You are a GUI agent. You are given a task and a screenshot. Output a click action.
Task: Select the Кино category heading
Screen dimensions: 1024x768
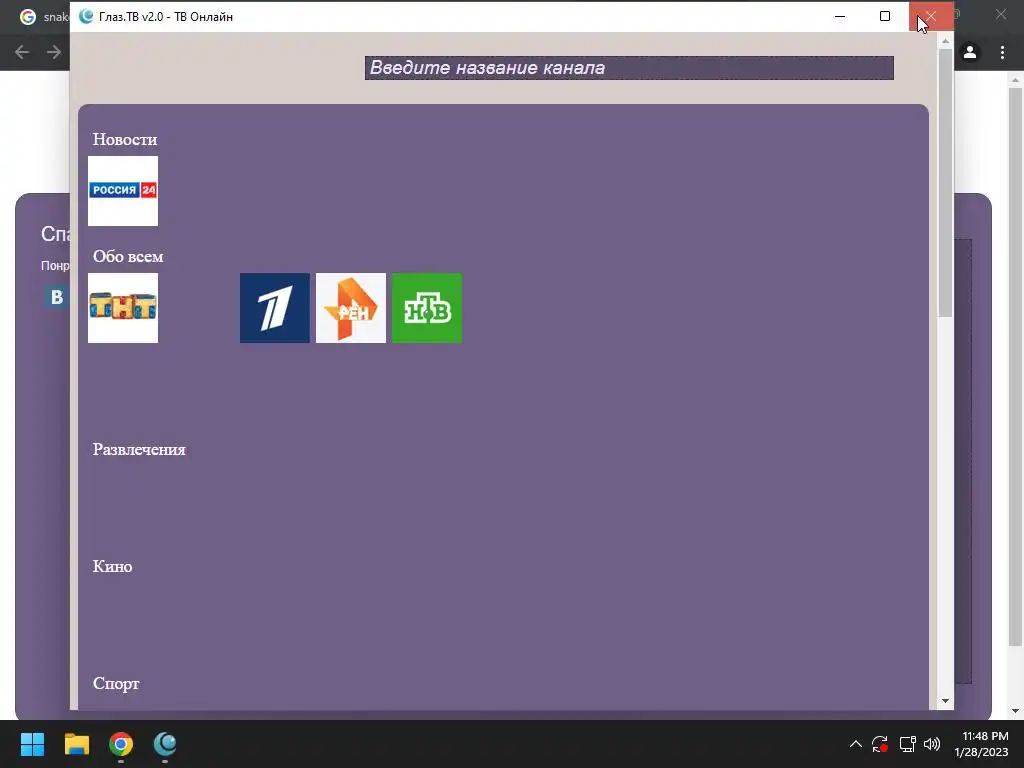[x=112, y=566]
